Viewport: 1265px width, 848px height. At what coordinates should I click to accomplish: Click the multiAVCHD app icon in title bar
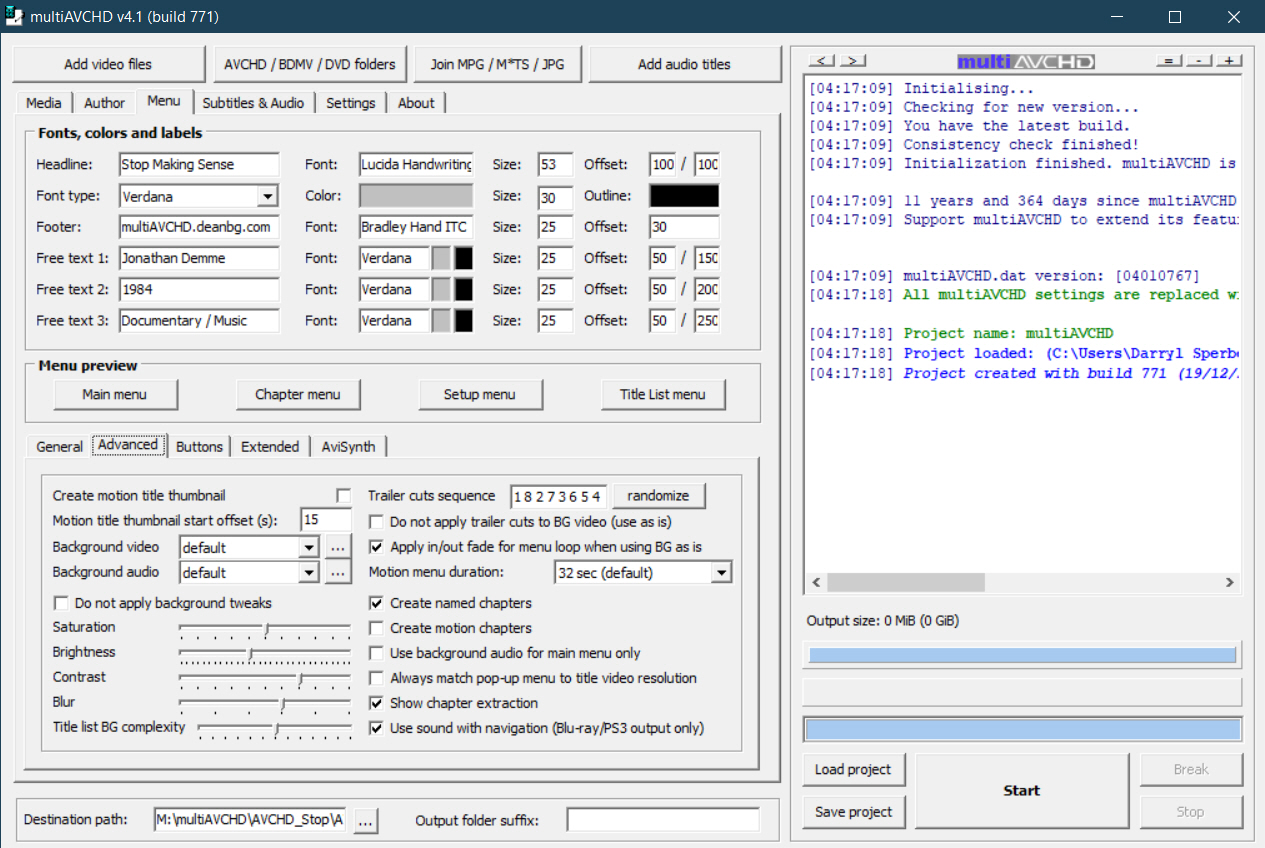[15, 17]
